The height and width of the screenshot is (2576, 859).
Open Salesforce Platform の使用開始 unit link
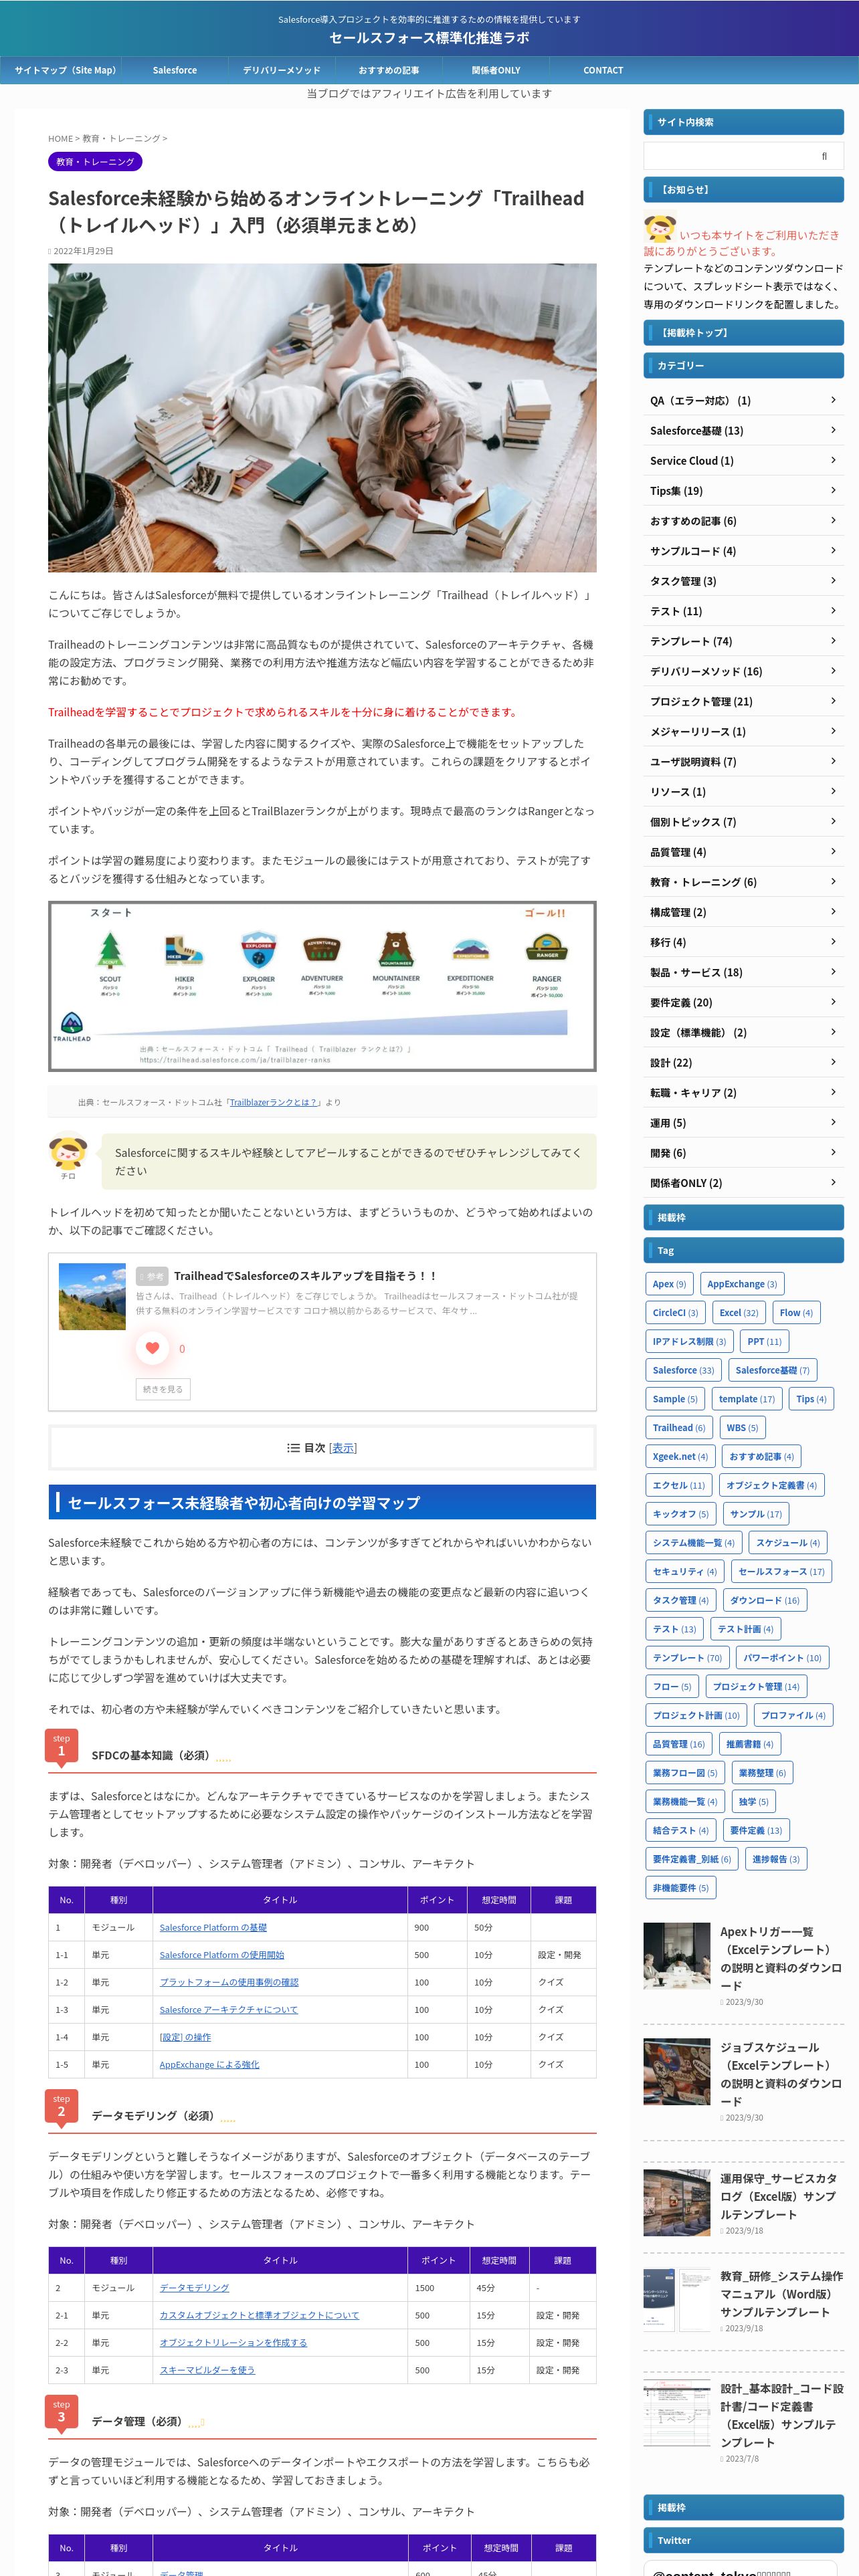(222, 1954)
